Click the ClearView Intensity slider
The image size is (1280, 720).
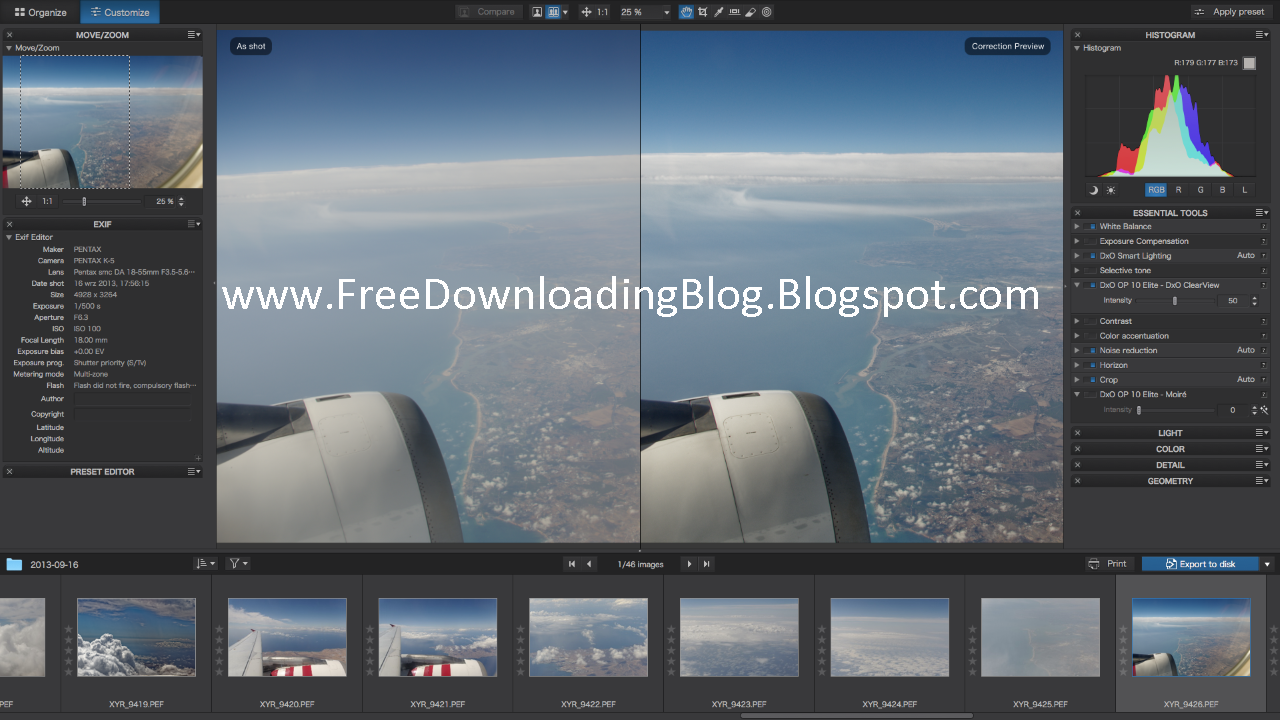[1174, 300]
